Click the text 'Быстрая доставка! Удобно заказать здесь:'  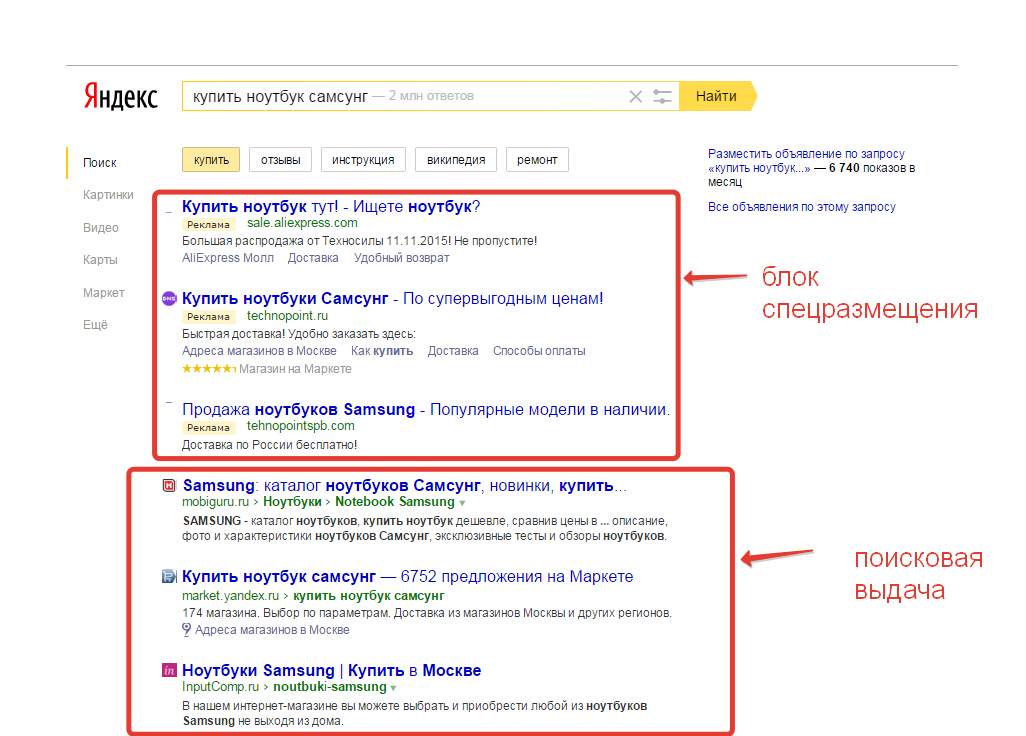[x=299, y=334]
